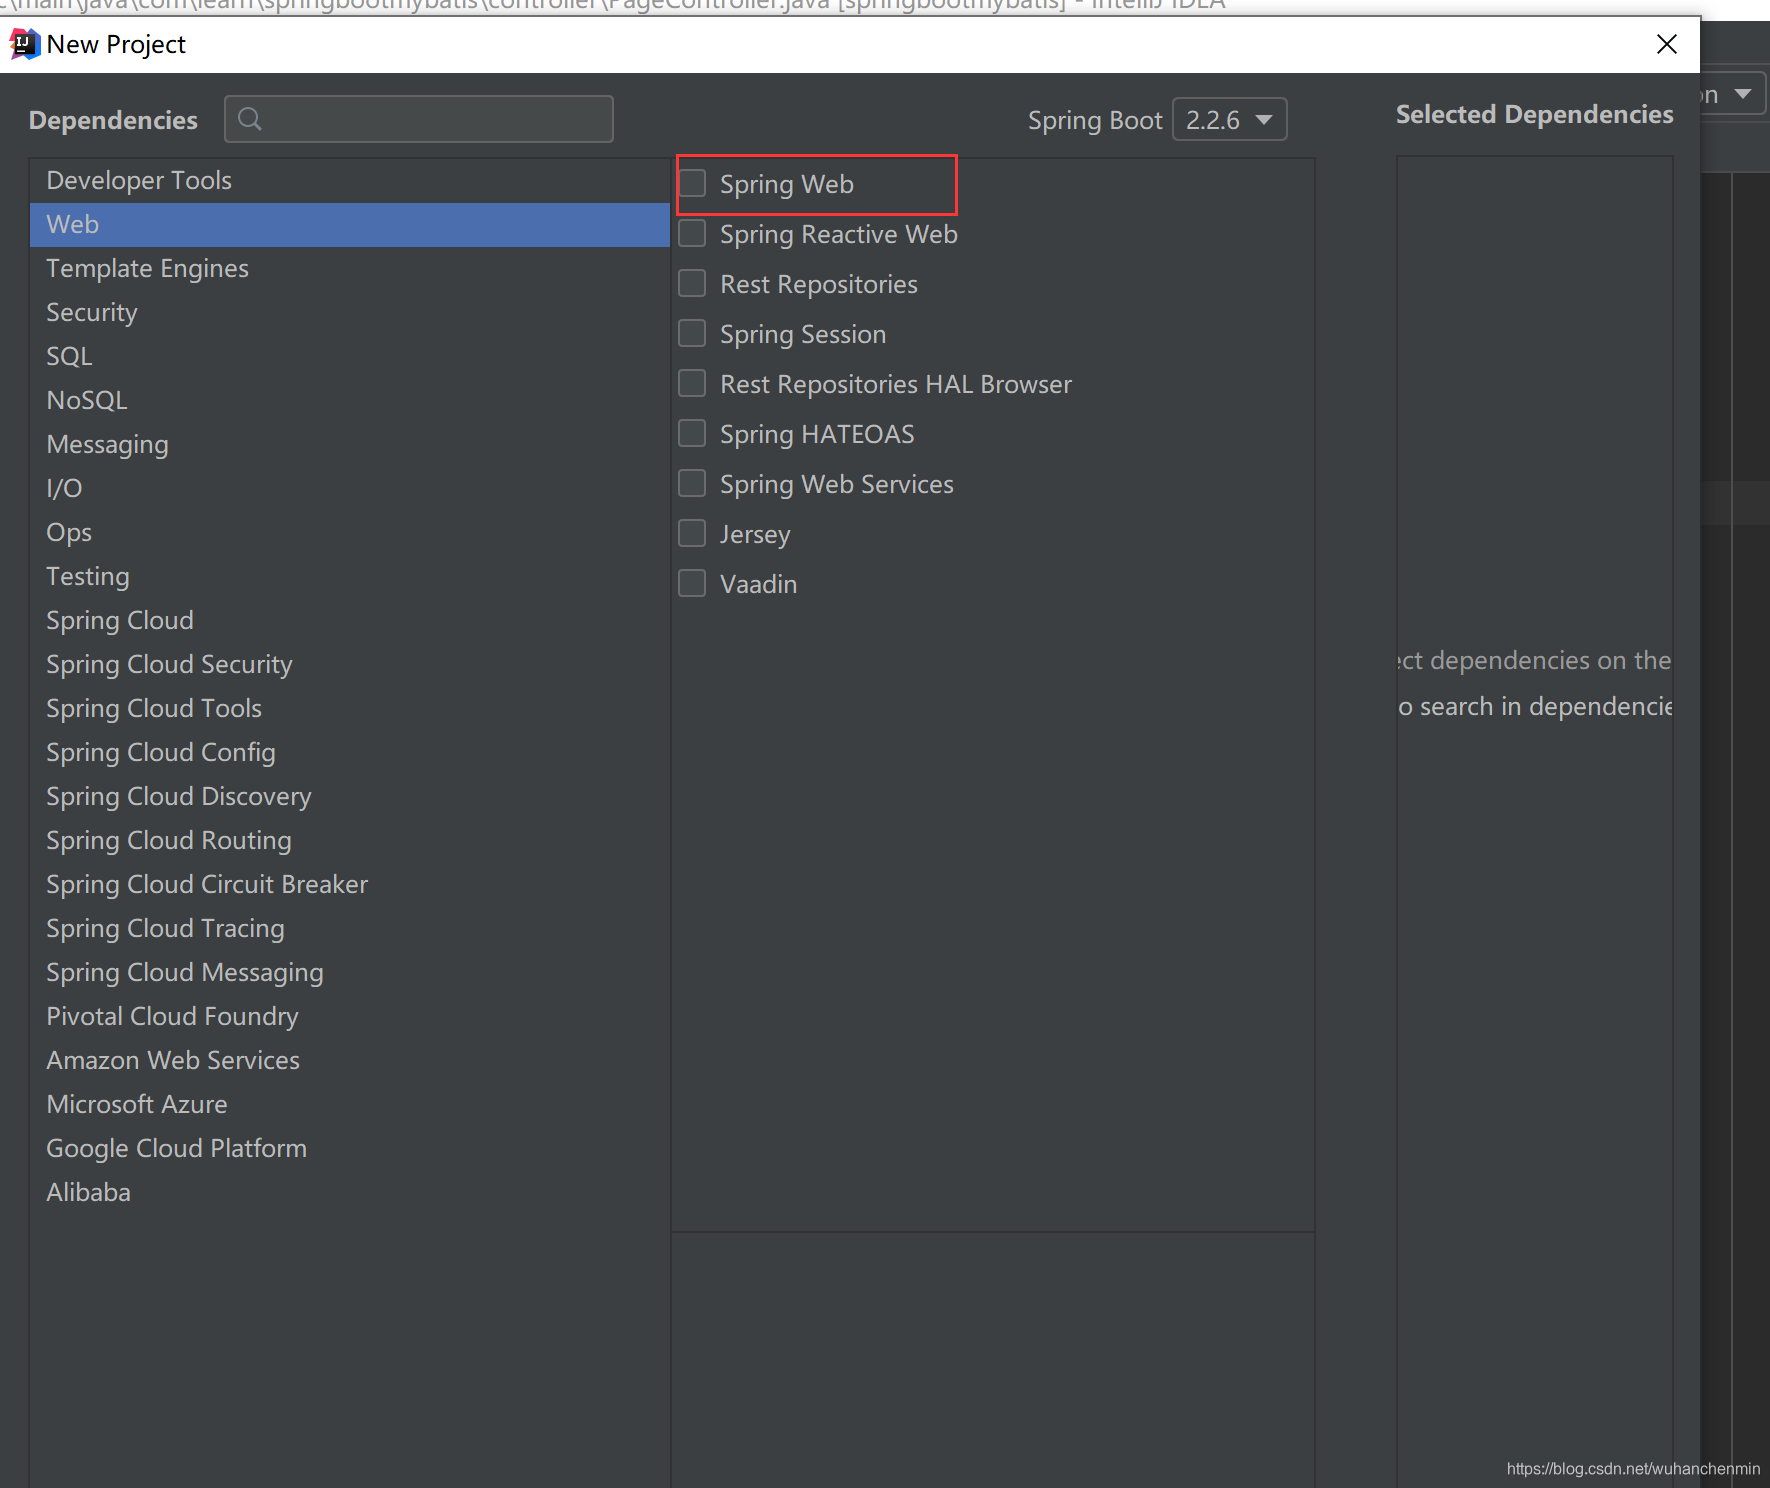Select Microsoft Azure category
This screenshot has width=1770, height=1488.
(x=350, y=1104)
